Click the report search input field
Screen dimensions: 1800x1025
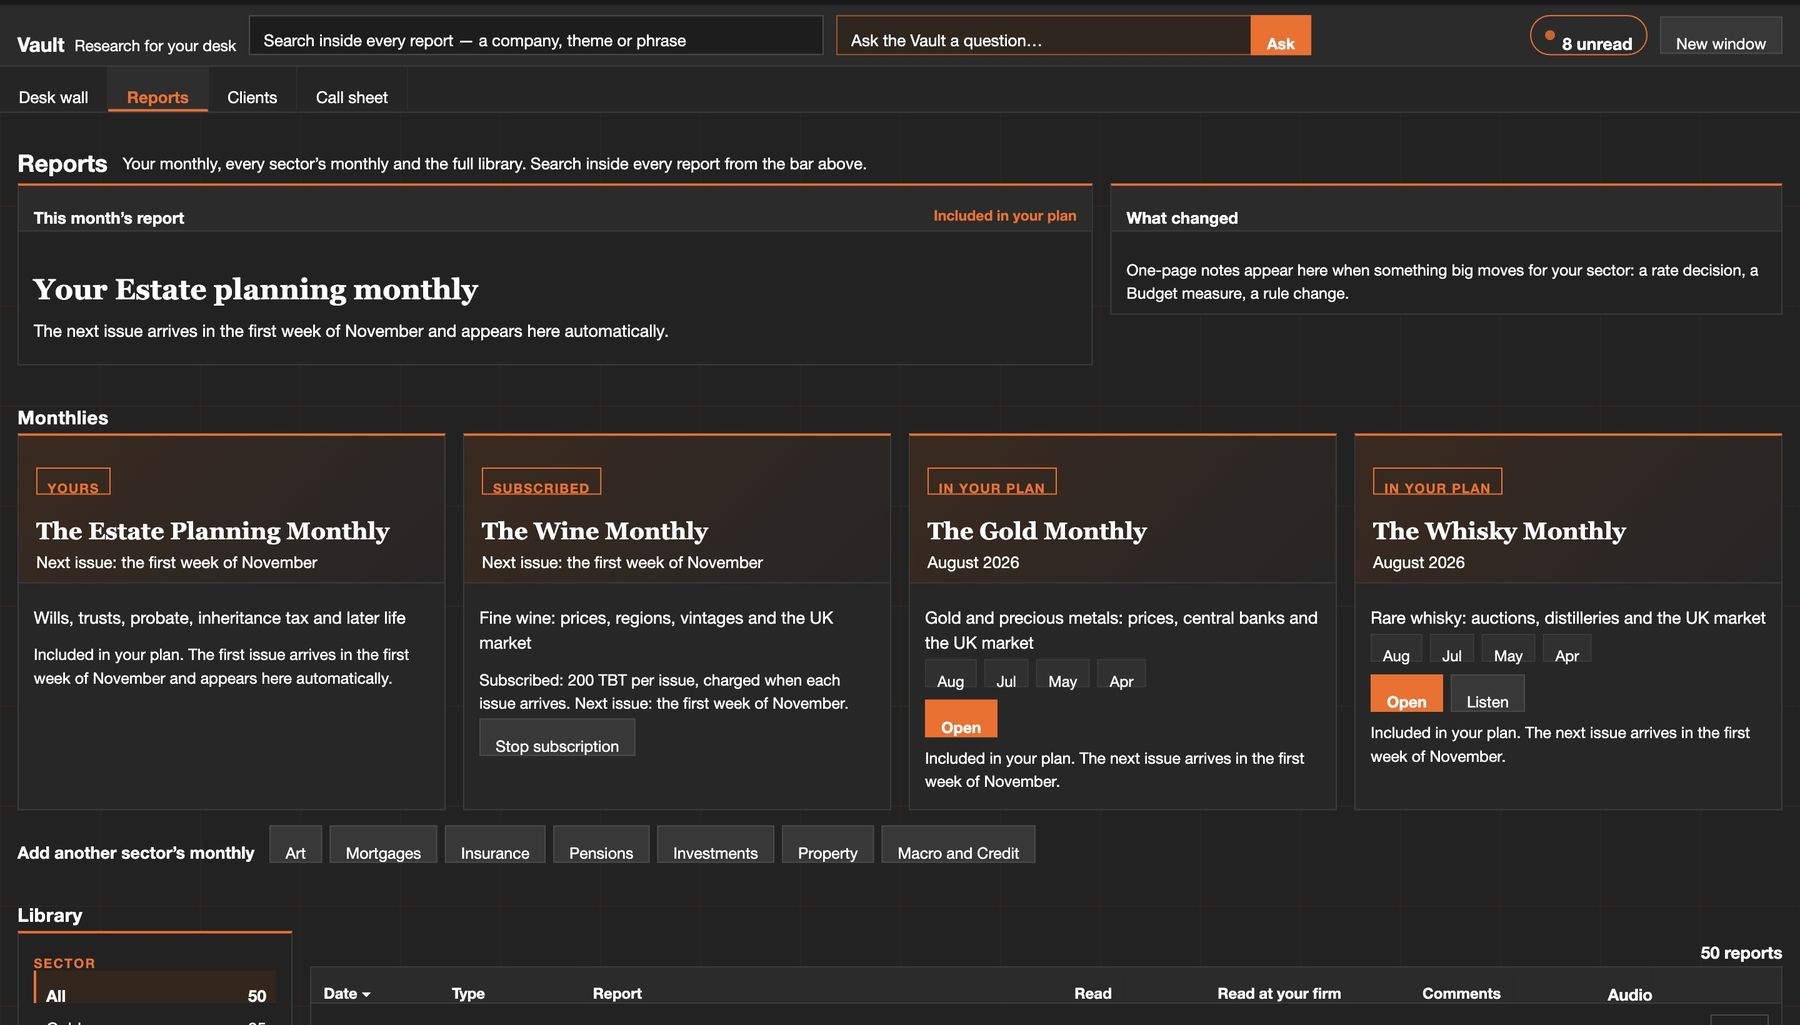click(536, 36)
